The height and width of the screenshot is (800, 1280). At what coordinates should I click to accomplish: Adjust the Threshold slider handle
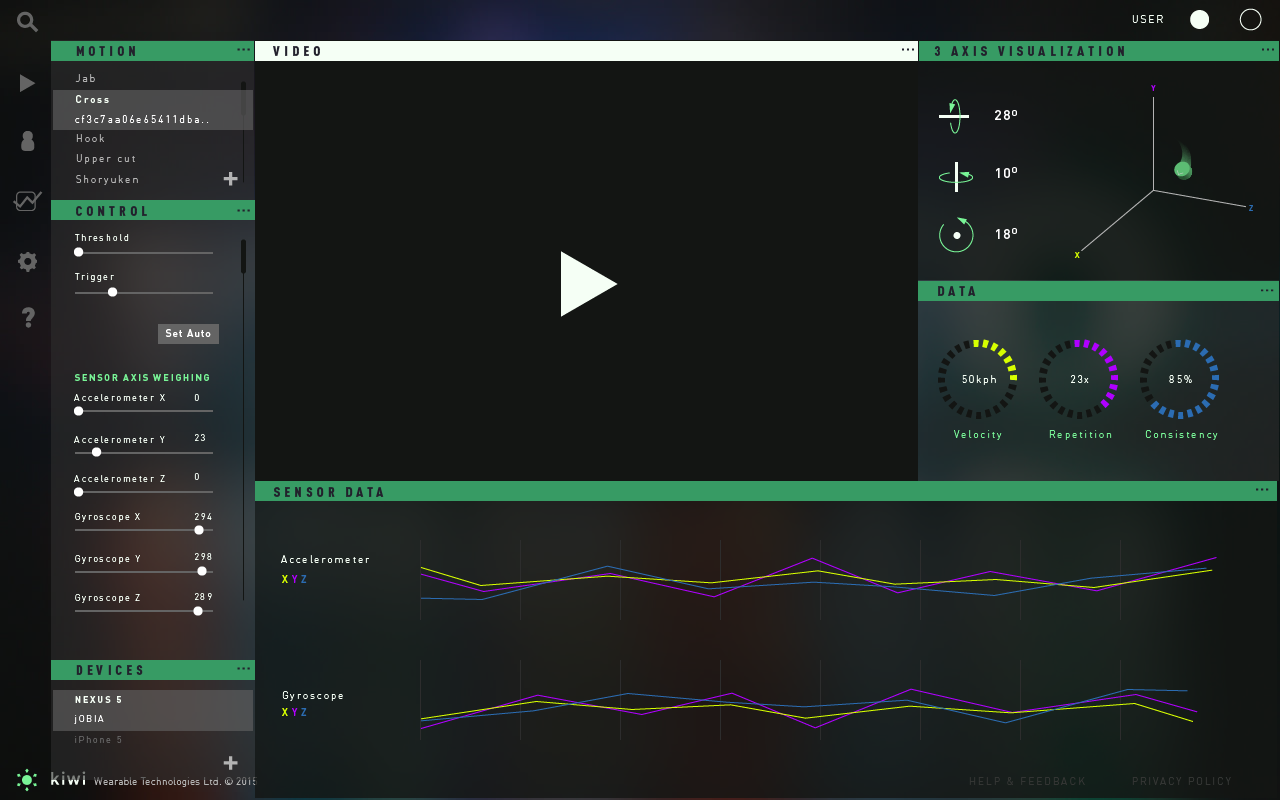pos(79,253)
